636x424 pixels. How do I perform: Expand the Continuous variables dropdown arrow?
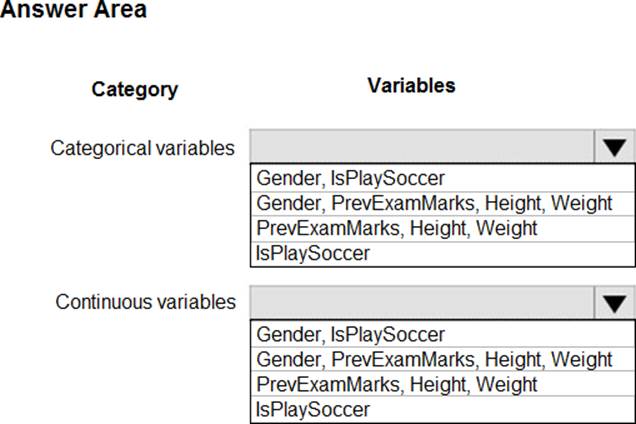coord(614,301)
